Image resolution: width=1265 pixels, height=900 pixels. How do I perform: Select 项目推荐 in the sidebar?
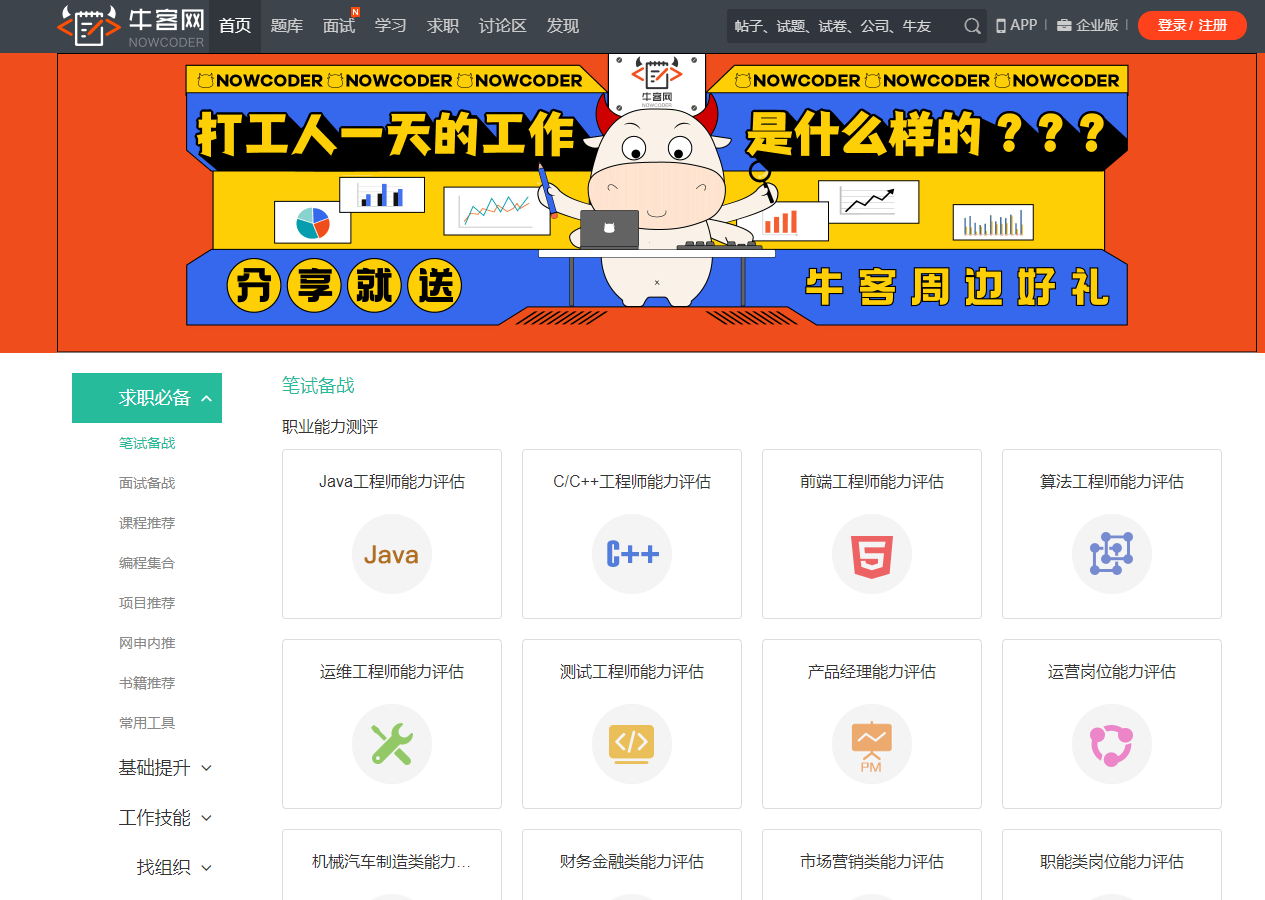(x=147, y=603)
